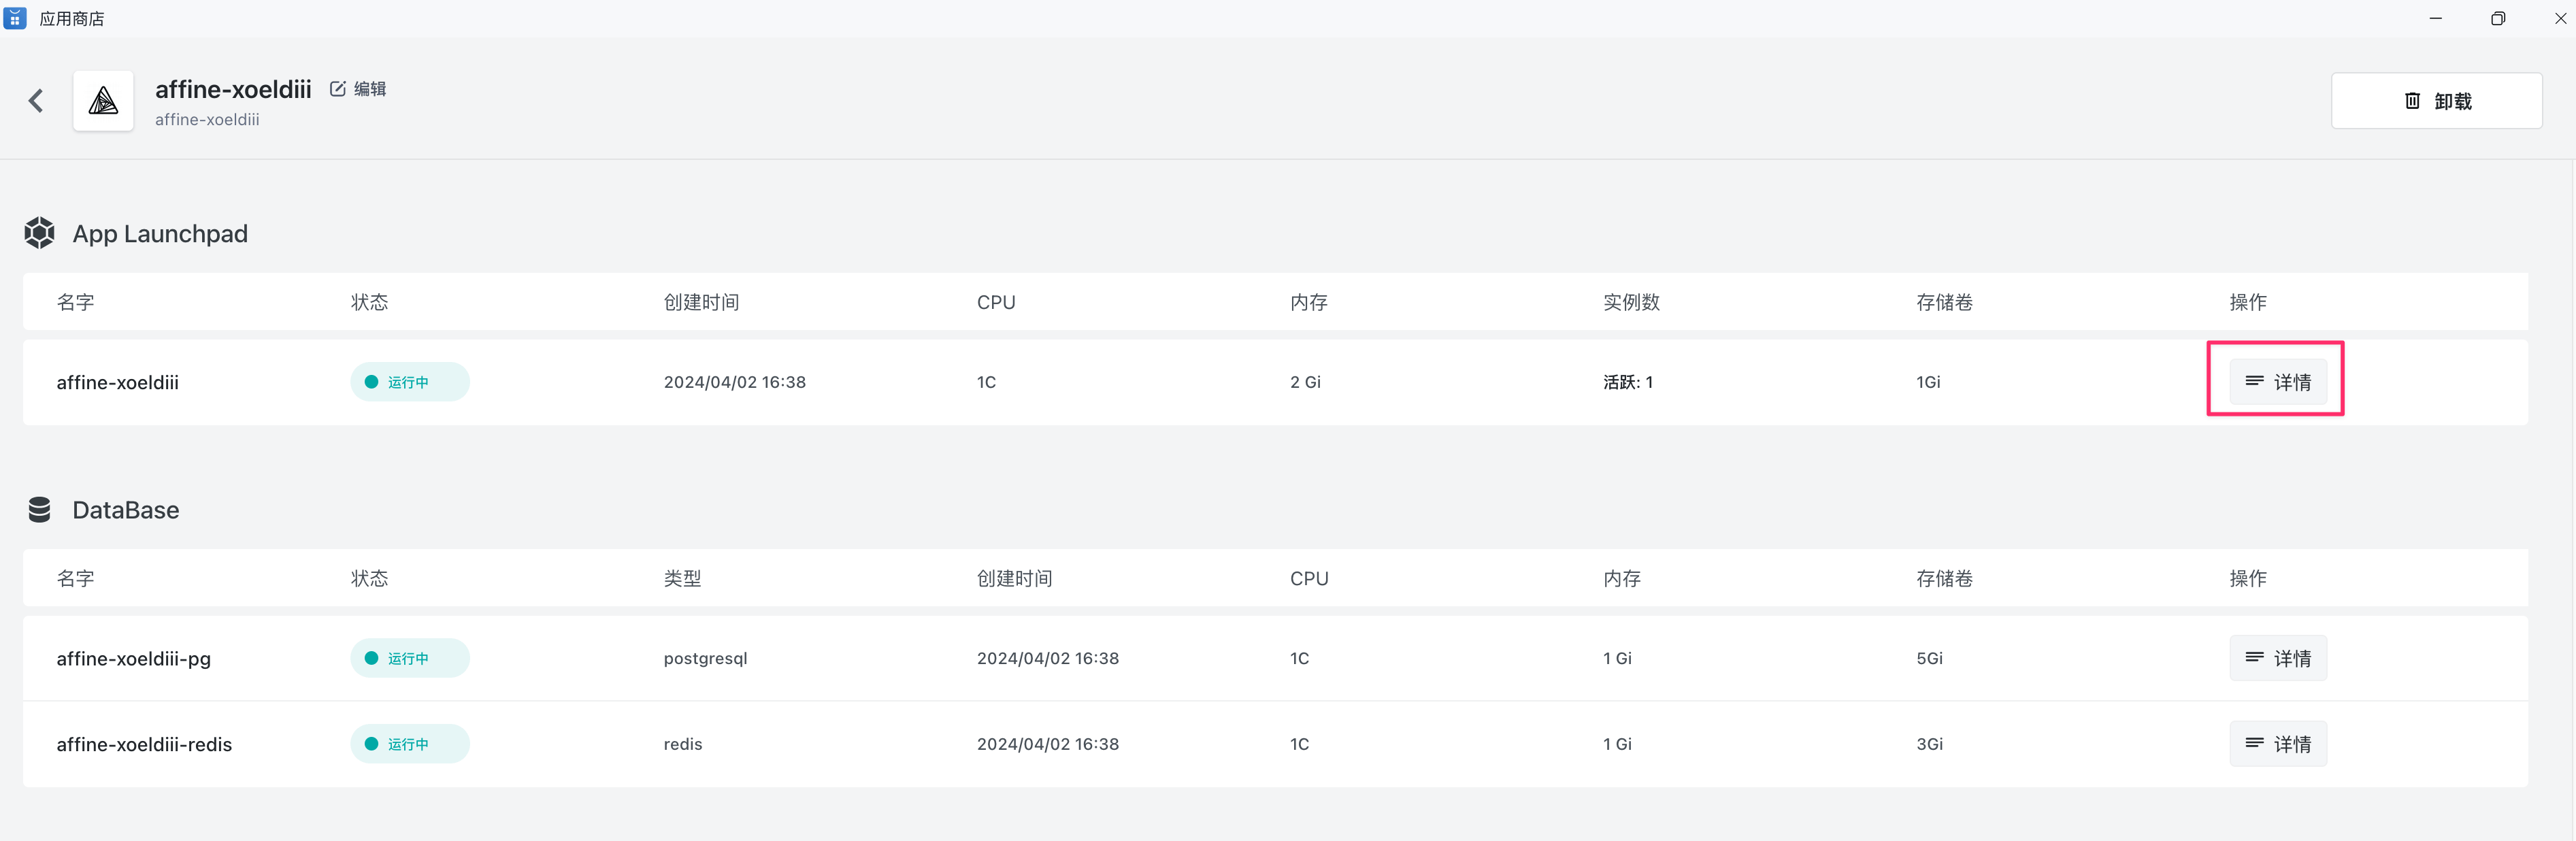Minimize the 应用商店 window

click(x=2435, y=18)
